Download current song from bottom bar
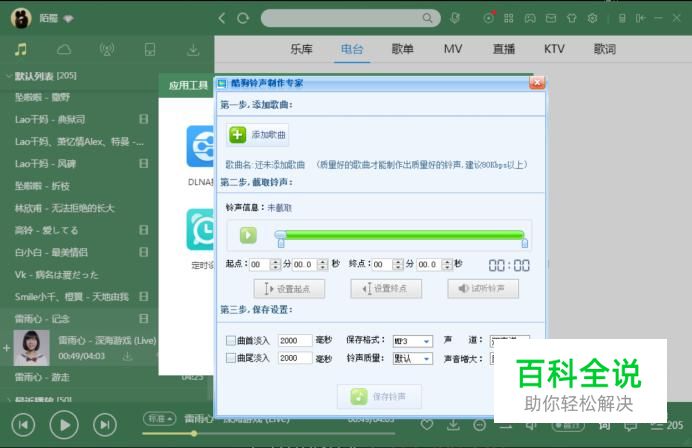692x448 pixels. coord(453,425)
